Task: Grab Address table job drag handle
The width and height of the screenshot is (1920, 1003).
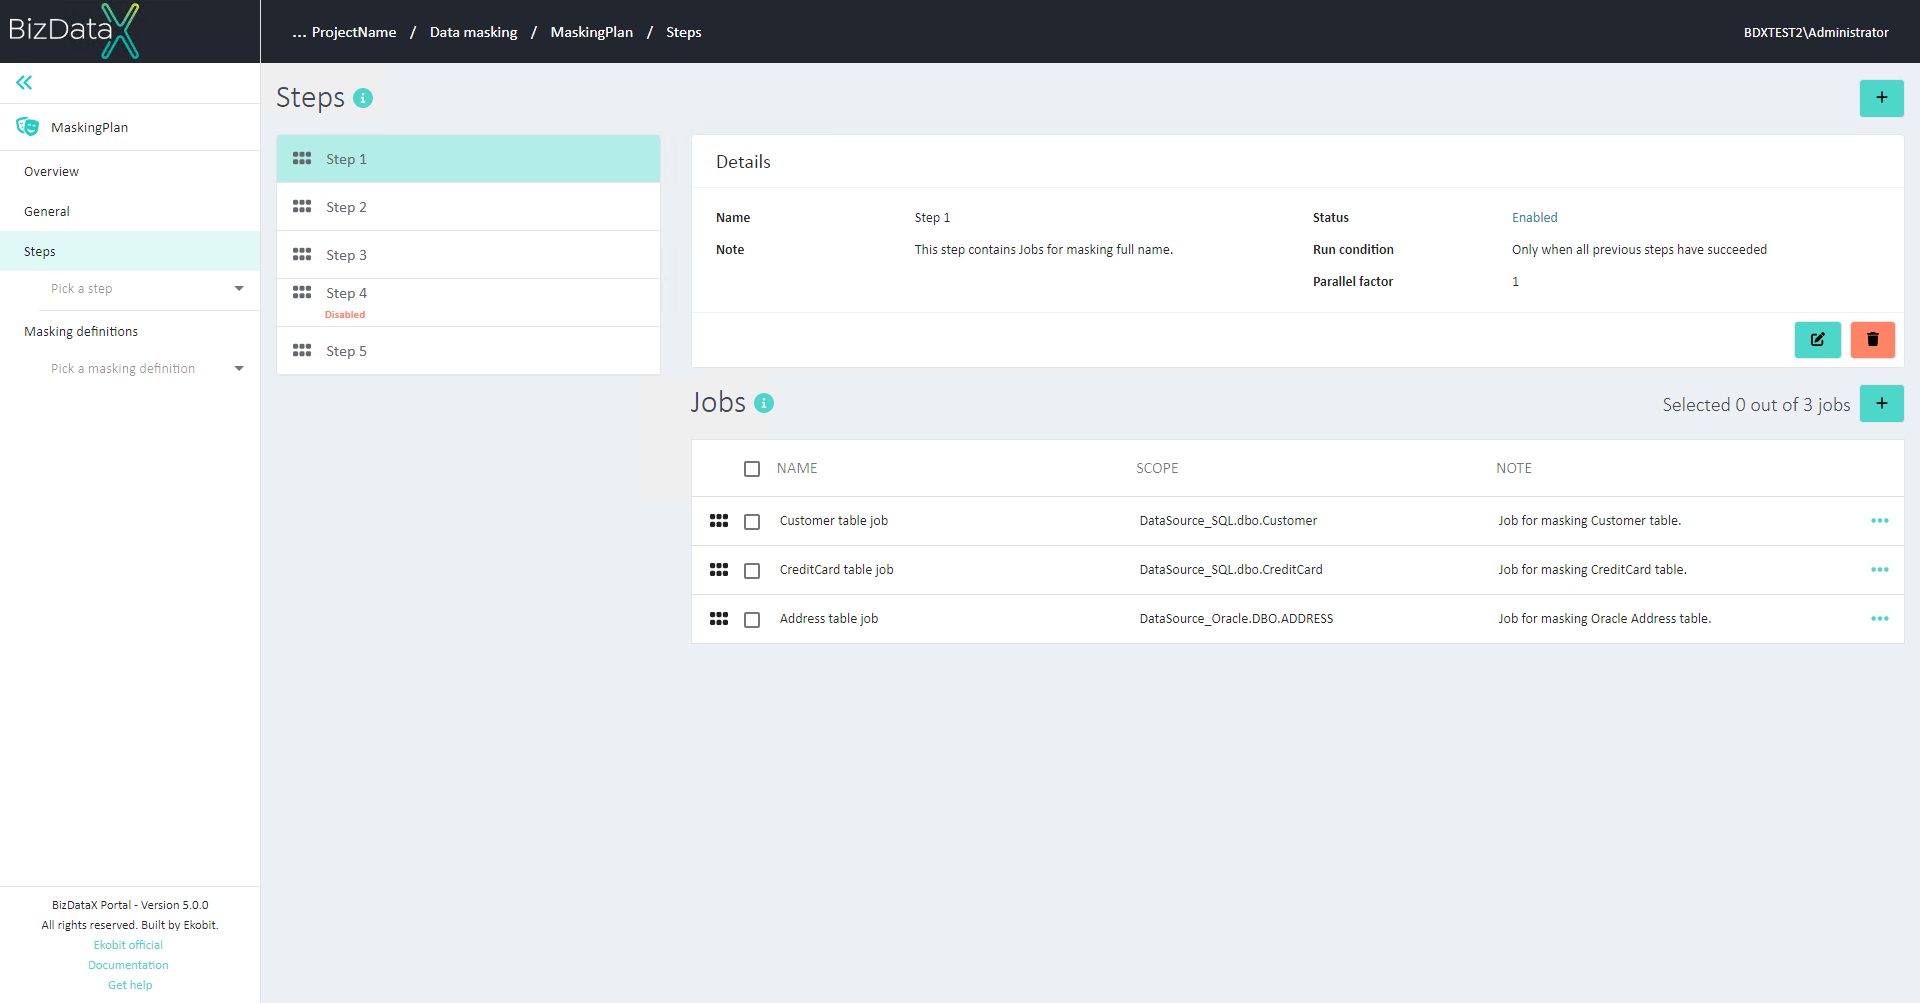Action: point(719,618)
